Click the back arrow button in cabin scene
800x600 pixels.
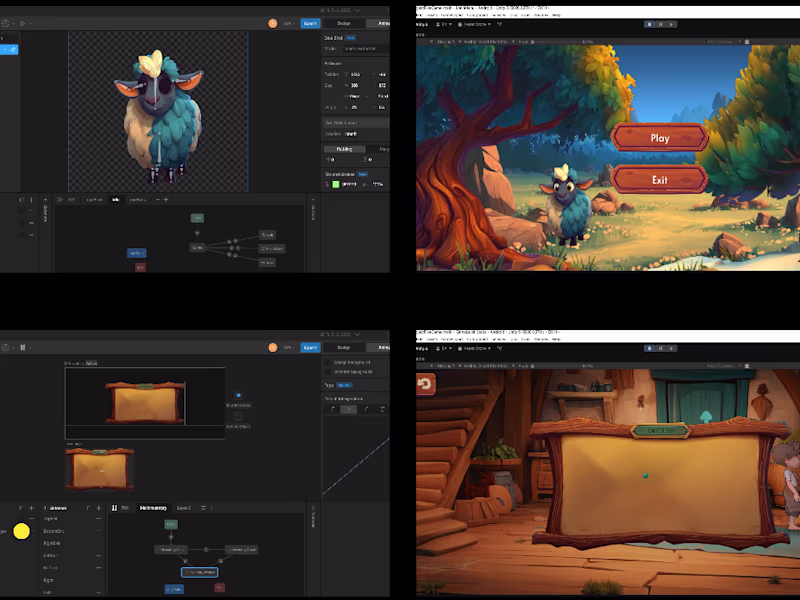(425, 384)
